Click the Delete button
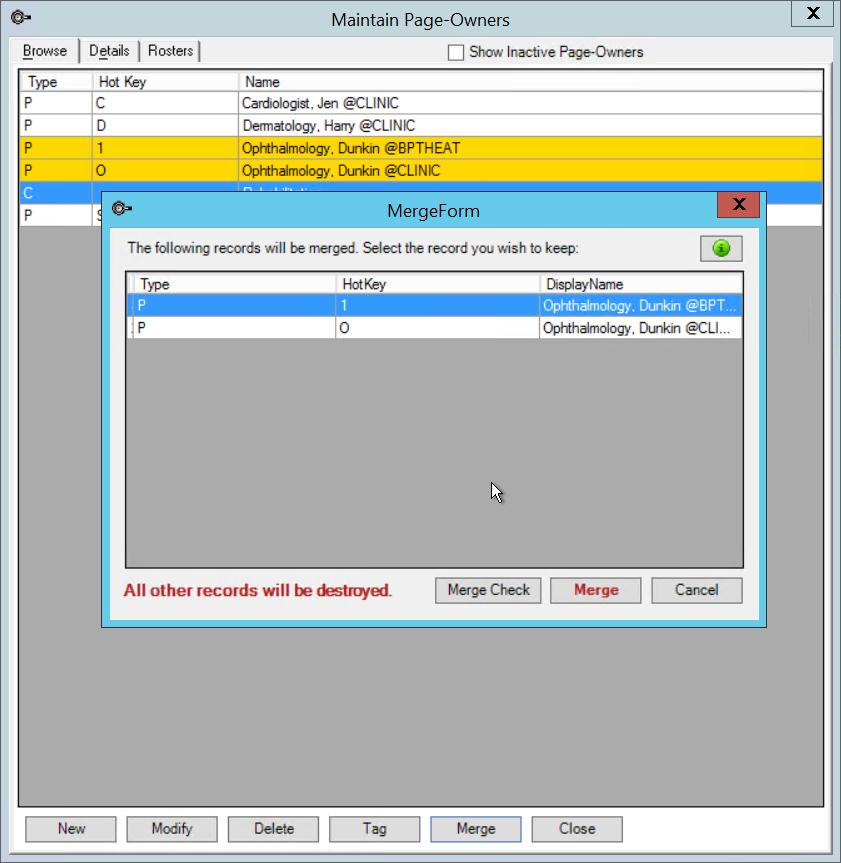Image resolution: width=841 pixels, height=863 pixels. (274, 829)
